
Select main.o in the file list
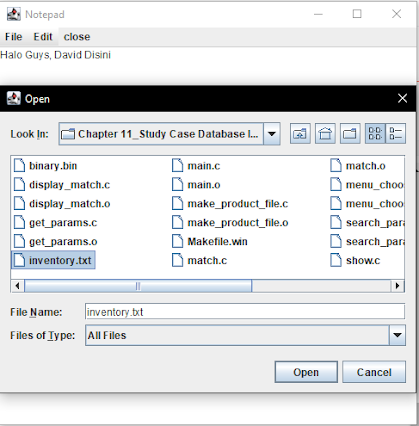[x=196, y=185]
